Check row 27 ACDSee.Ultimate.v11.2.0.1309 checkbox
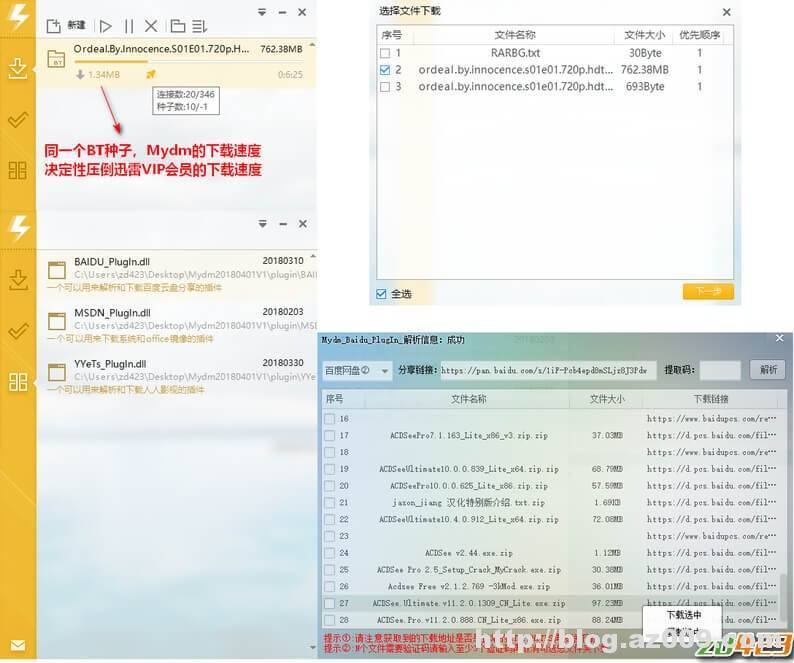 [330, 603]
